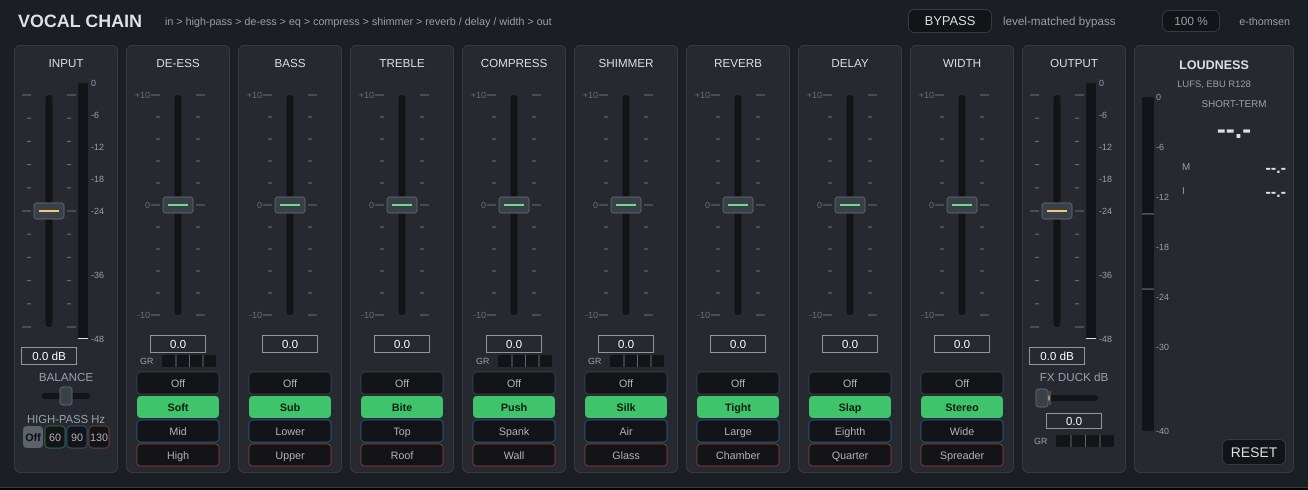Image resolution: width=1308 pixels, height=490 pixels.
Task: Click the DELAY fader handle
Action: tap(850, 205)
